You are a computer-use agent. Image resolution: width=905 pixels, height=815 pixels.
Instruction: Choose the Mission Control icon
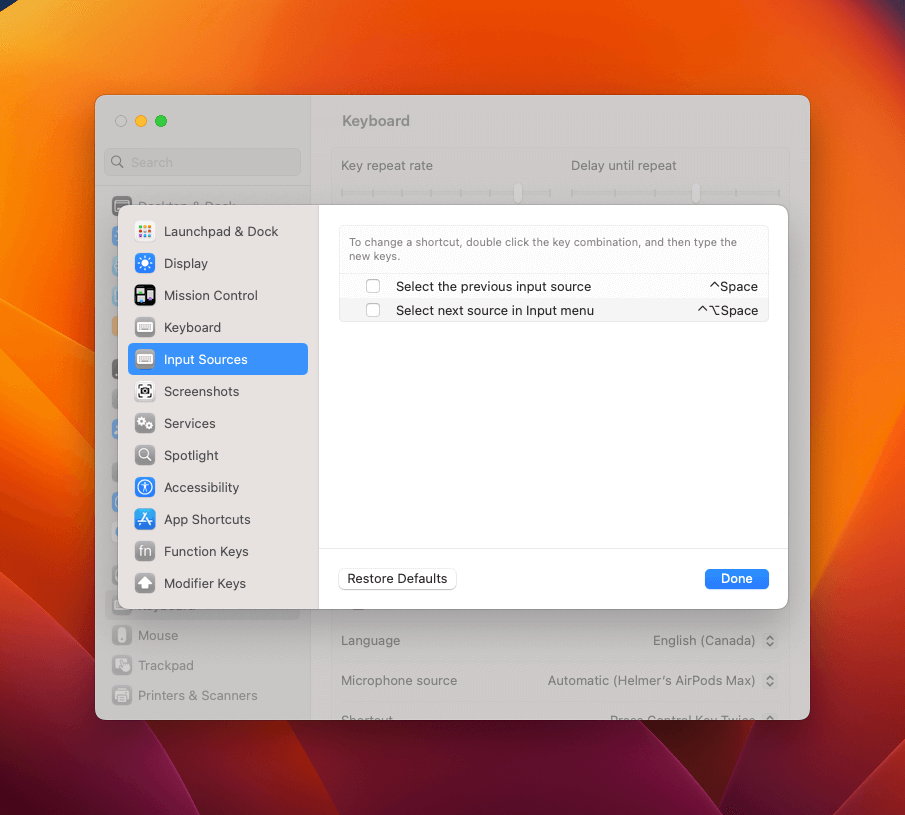point(145,296)
